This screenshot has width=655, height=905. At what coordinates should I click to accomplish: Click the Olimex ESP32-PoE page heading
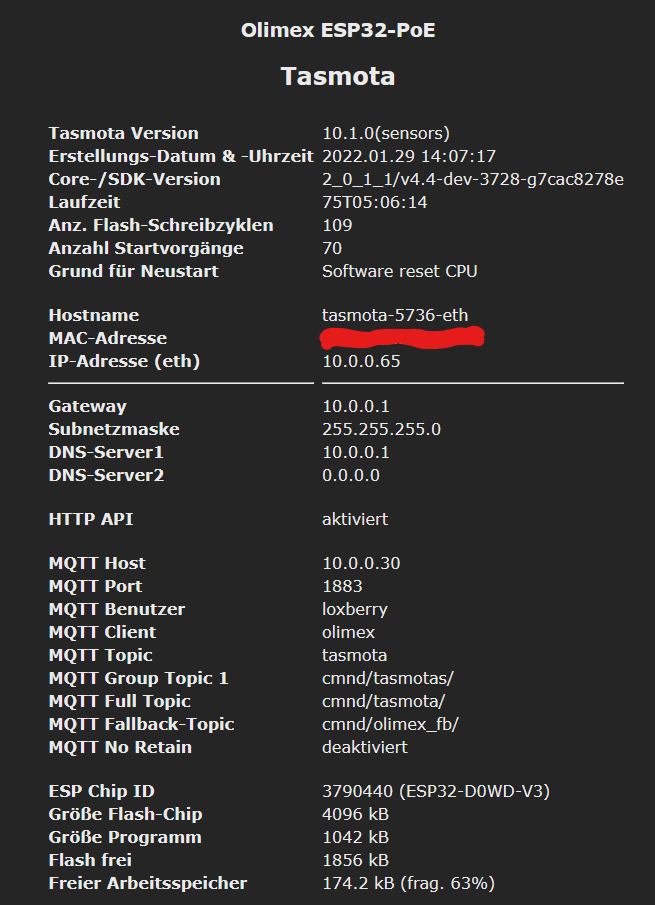click(338, 30)
